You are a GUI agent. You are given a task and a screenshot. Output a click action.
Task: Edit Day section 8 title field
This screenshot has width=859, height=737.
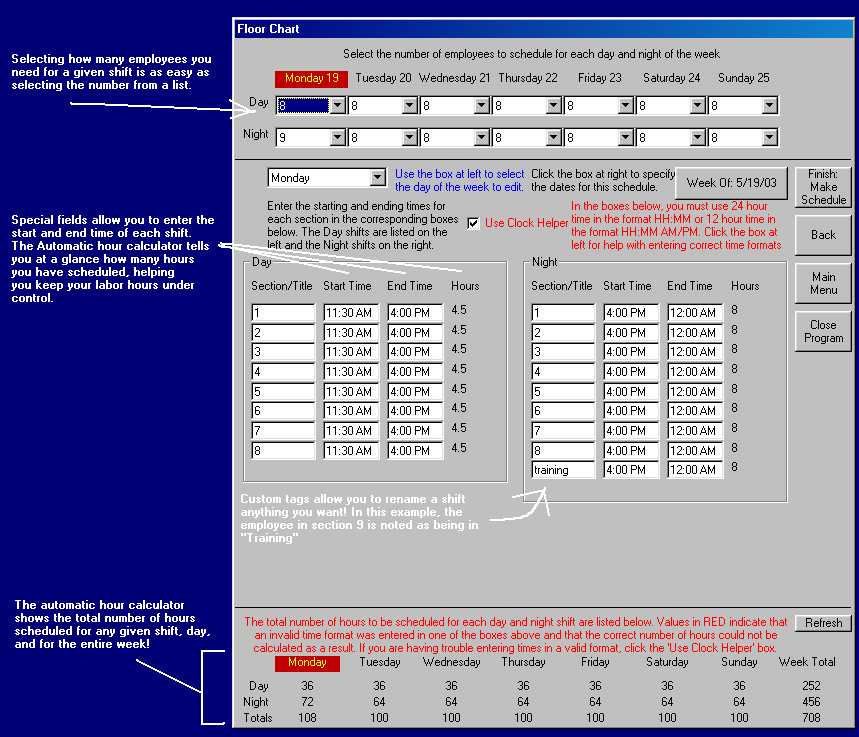point(283,450)
